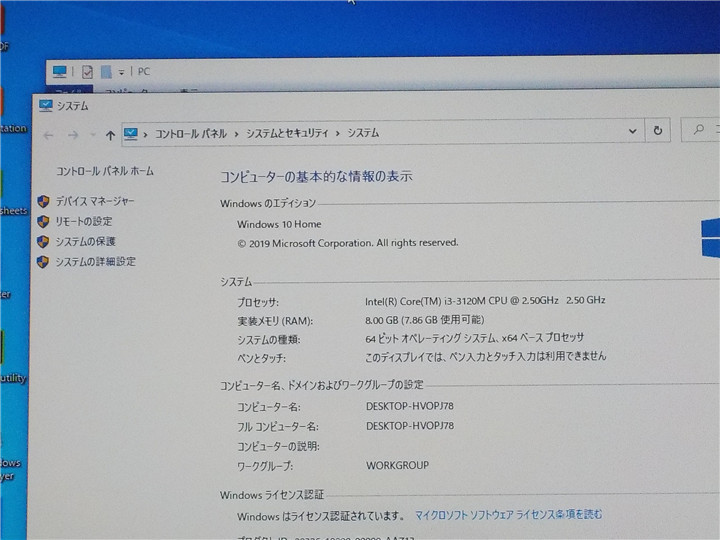Select システムとセキュリティ breadcrumb
720x540 pixels.
coord(287,133)
